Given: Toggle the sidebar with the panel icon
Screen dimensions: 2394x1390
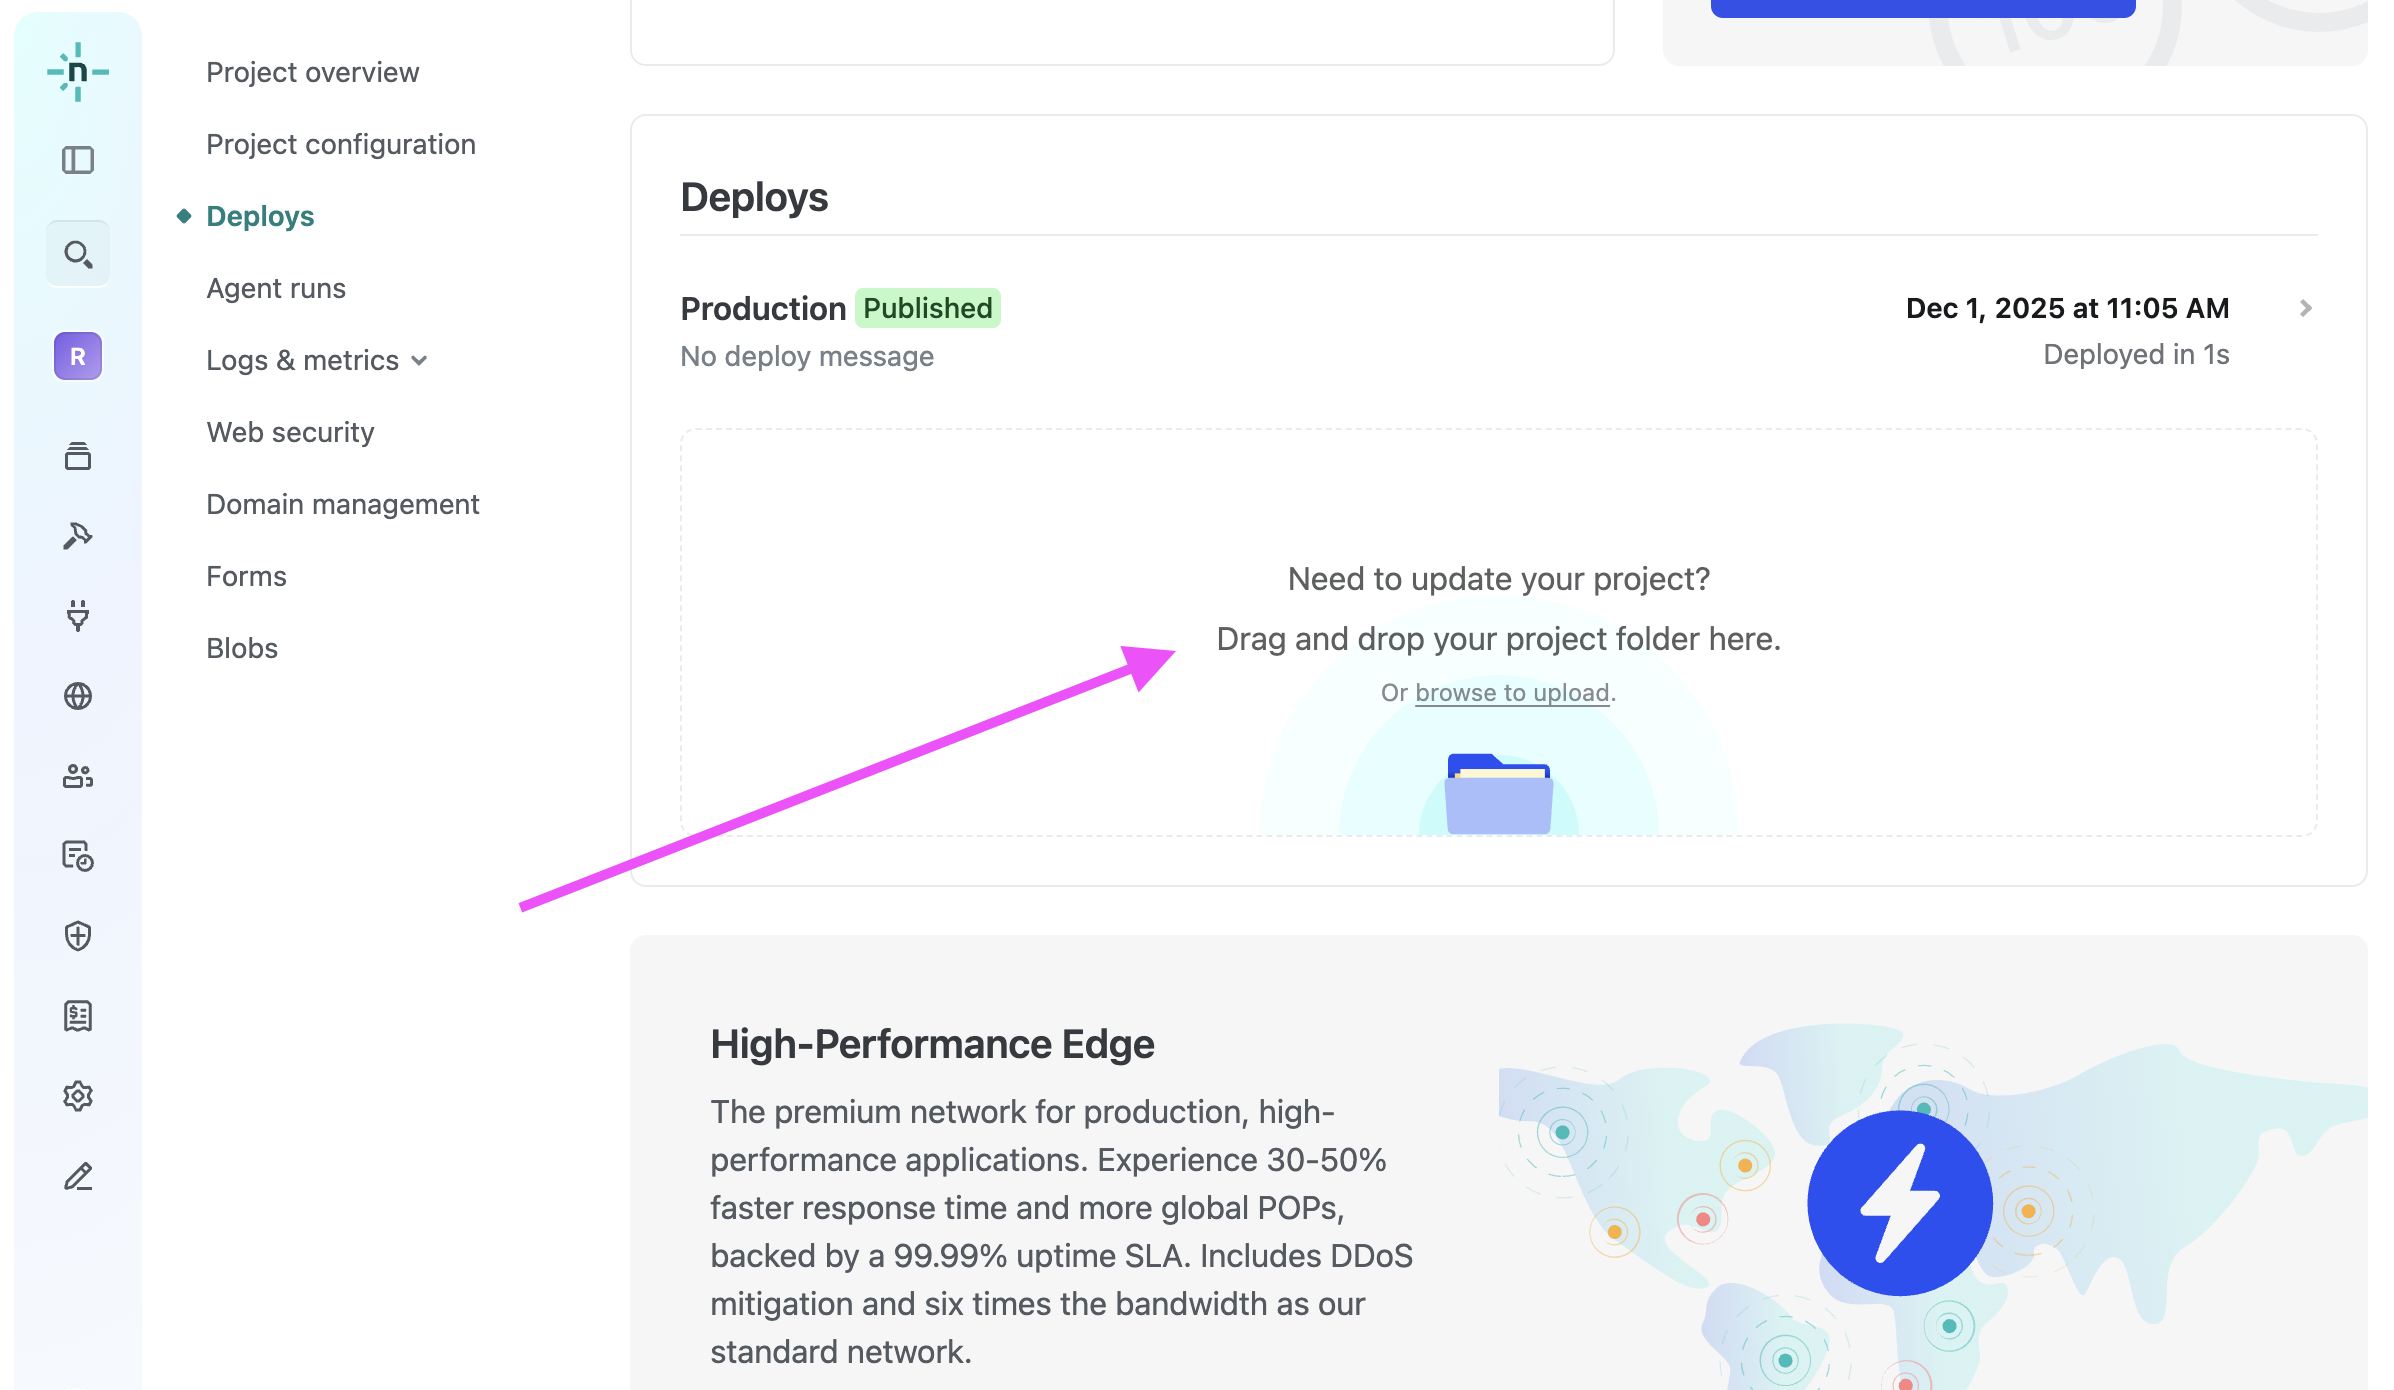Looking at the screenshot, I should pos(78,160).
